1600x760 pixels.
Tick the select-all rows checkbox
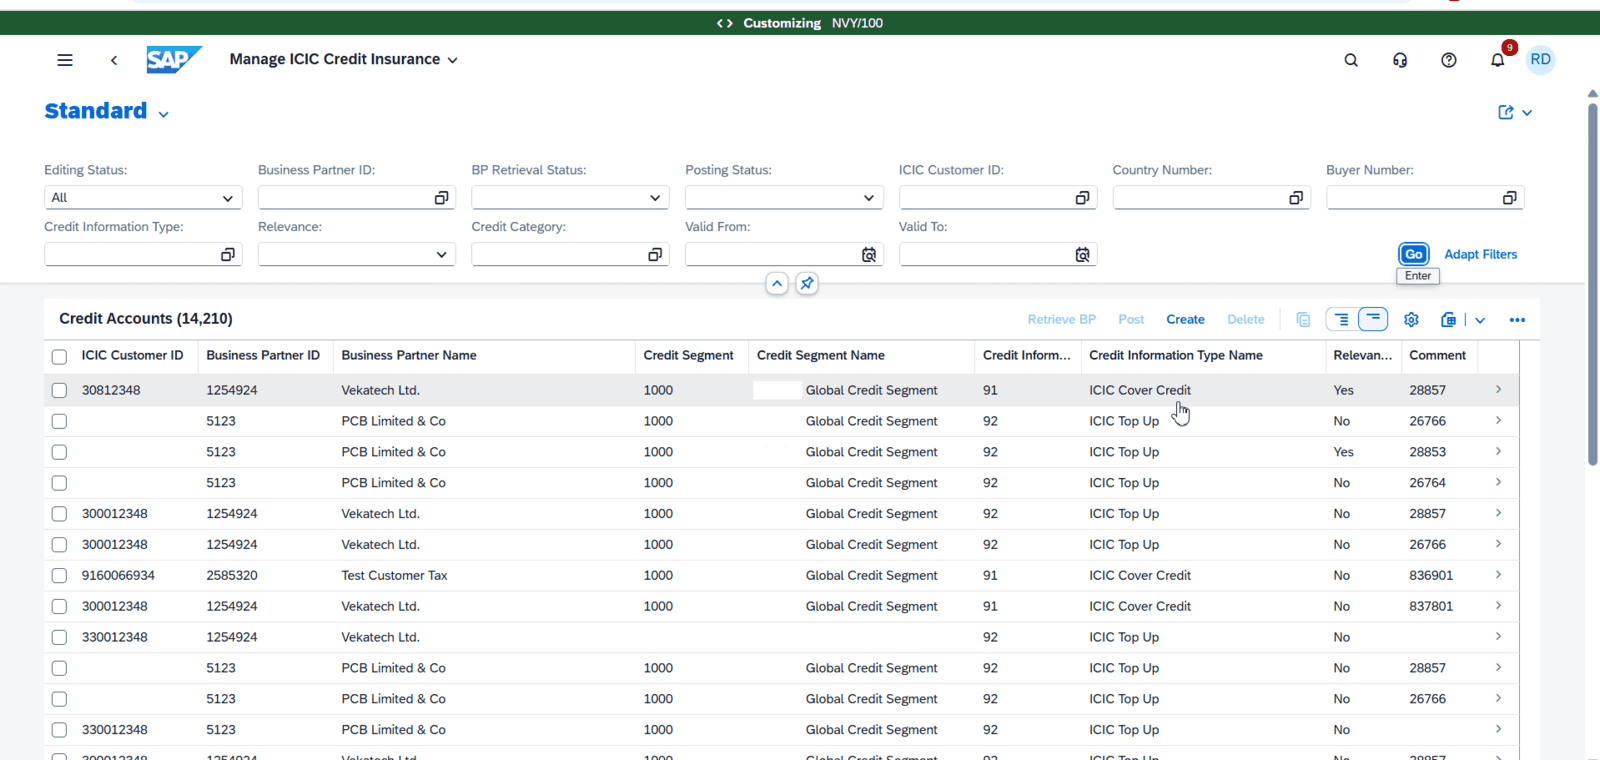(59, 357)
